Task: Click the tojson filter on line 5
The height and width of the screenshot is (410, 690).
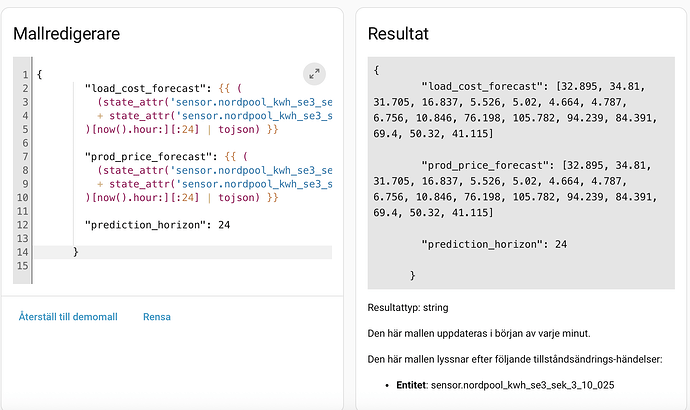Action: [236, 129]
